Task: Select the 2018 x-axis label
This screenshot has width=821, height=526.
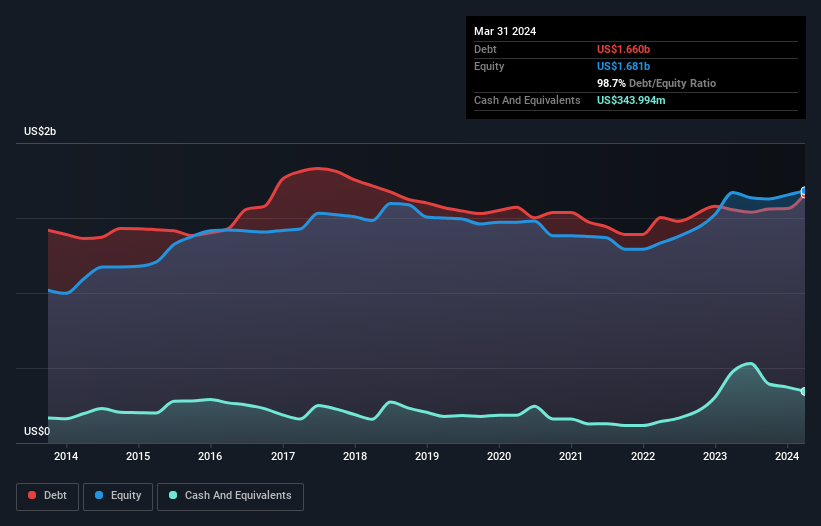Action: [354, 457]
